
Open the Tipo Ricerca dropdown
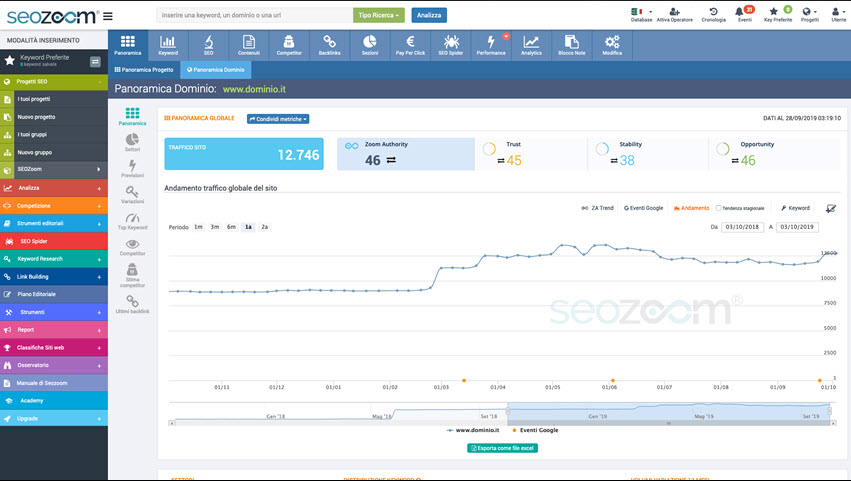pos(379,15)
